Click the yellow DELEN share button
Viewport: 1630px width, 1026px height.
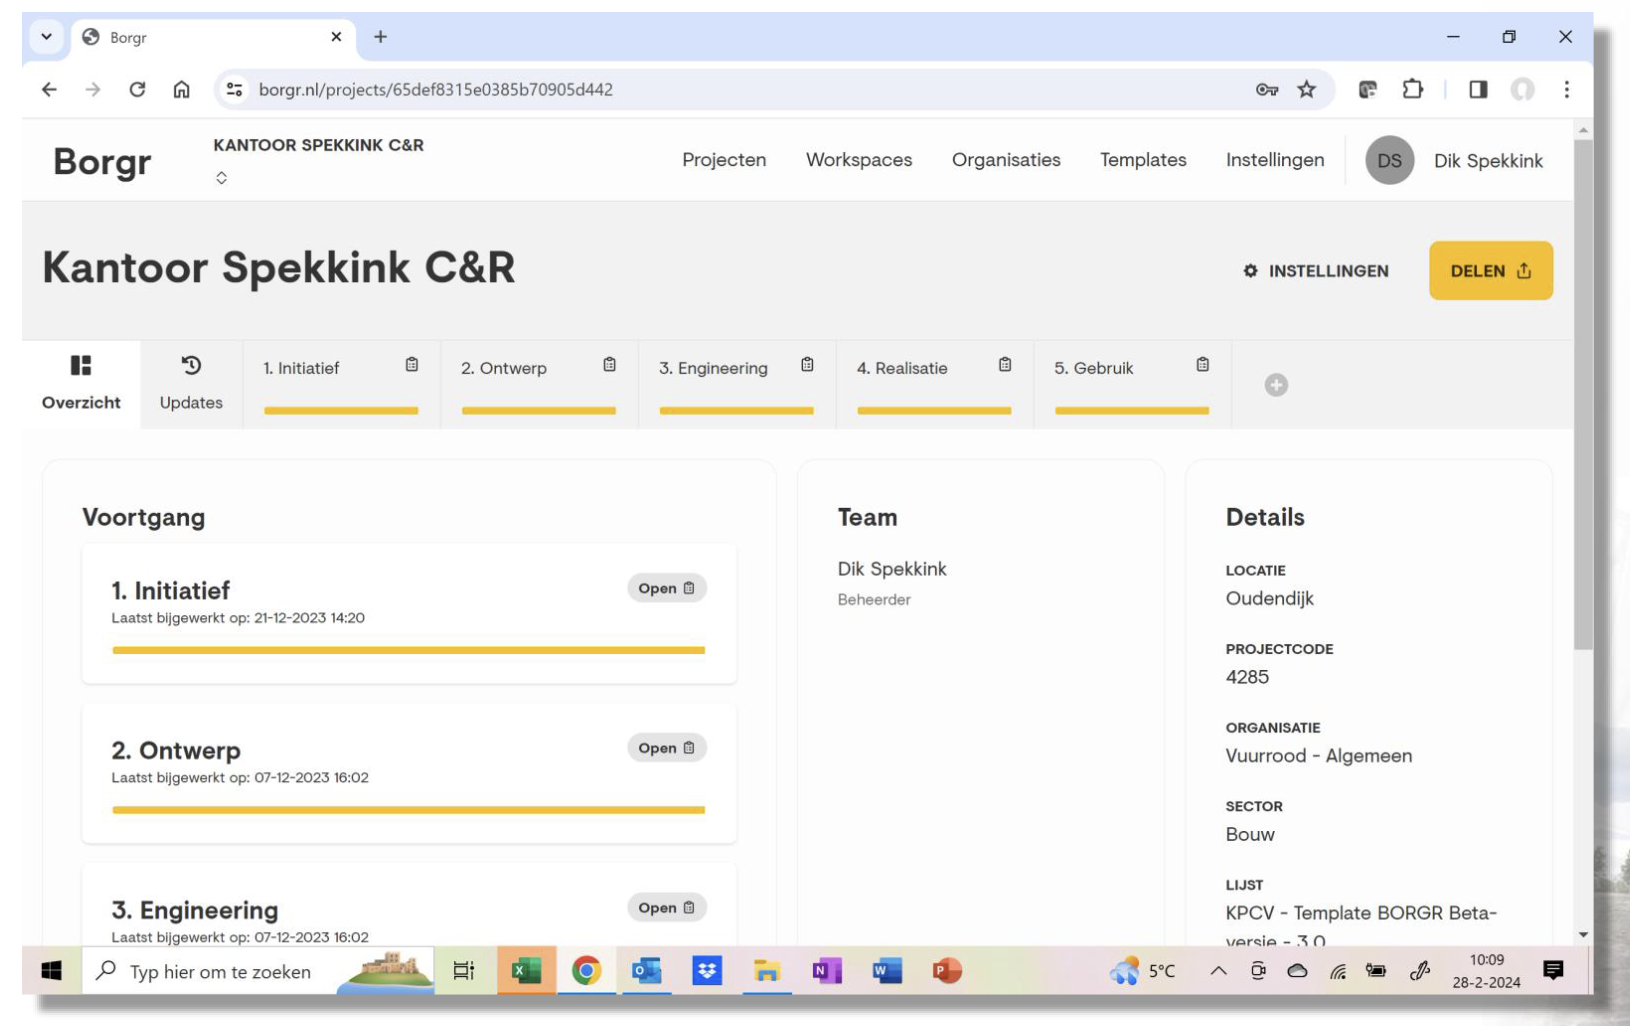(1490, 270)
